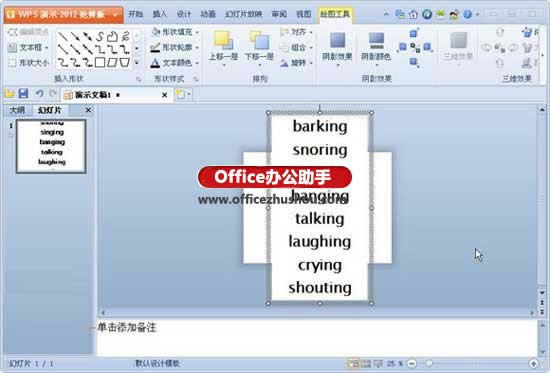
Task: Switch to normal view in status bar
Action: tap(353, 364)
